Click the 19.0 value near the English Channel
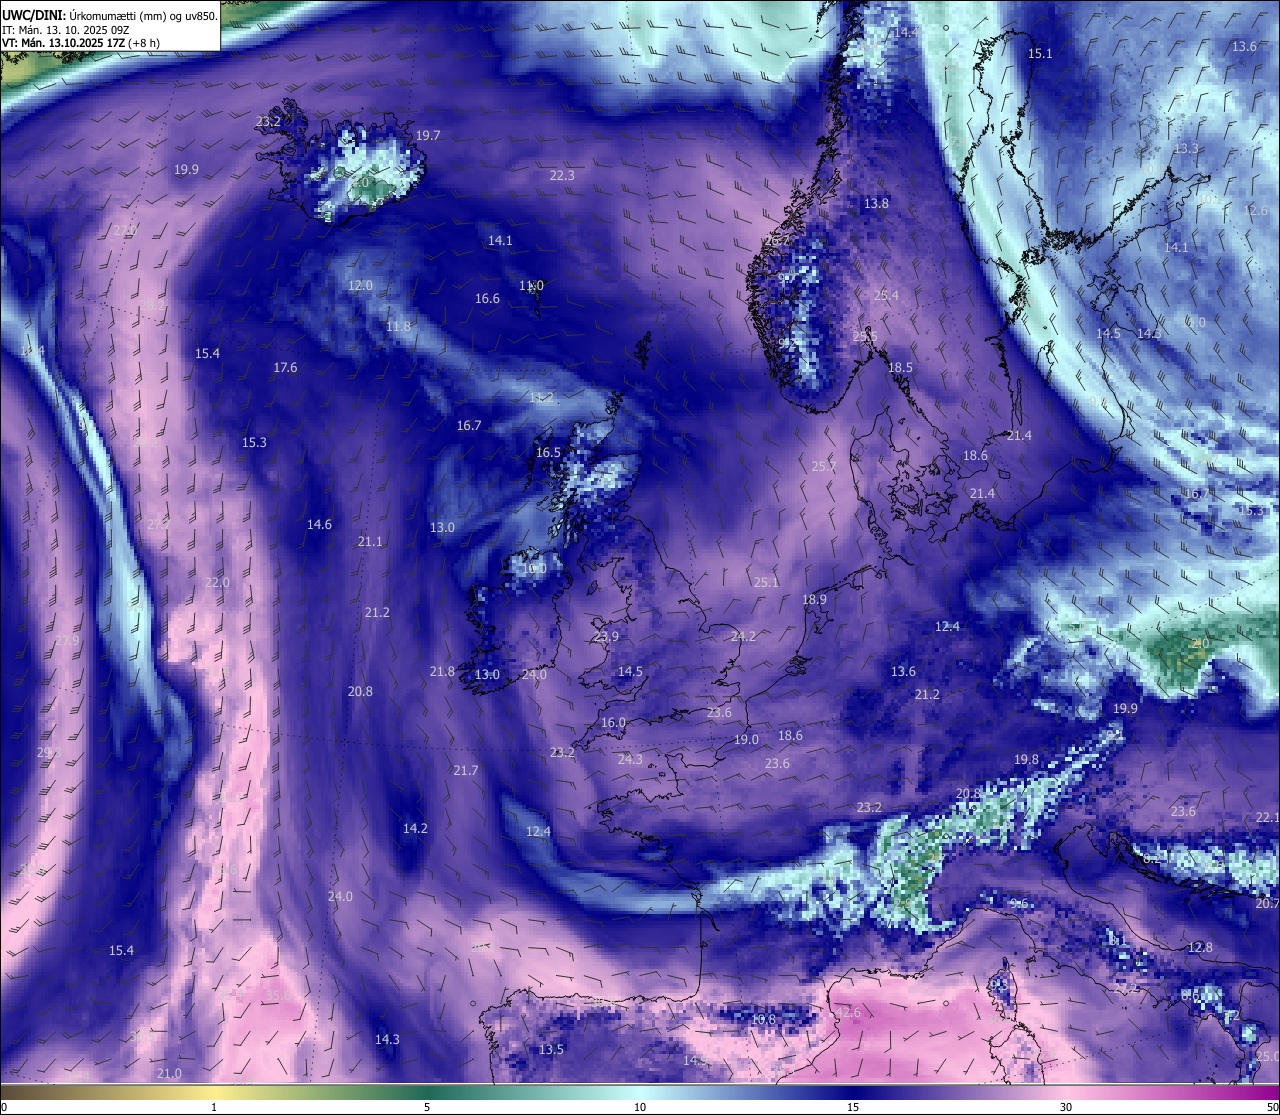 pyautogui.click(x=746, y=739)
